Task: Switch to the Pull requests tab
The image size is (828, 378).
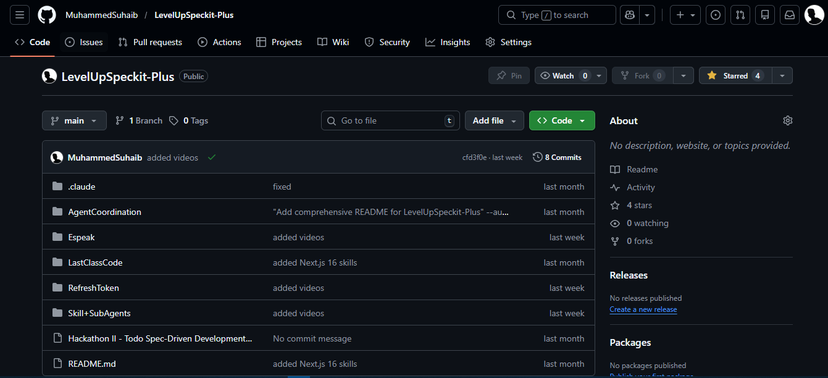Action: coord(150,42)
